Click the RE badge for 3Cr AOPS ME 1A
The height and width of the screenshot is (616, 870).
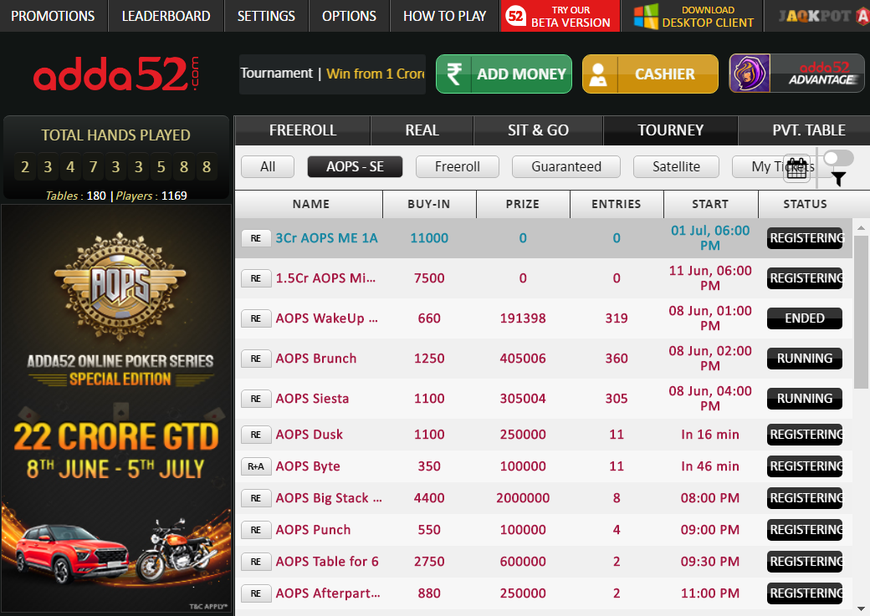tap(256, 238)
